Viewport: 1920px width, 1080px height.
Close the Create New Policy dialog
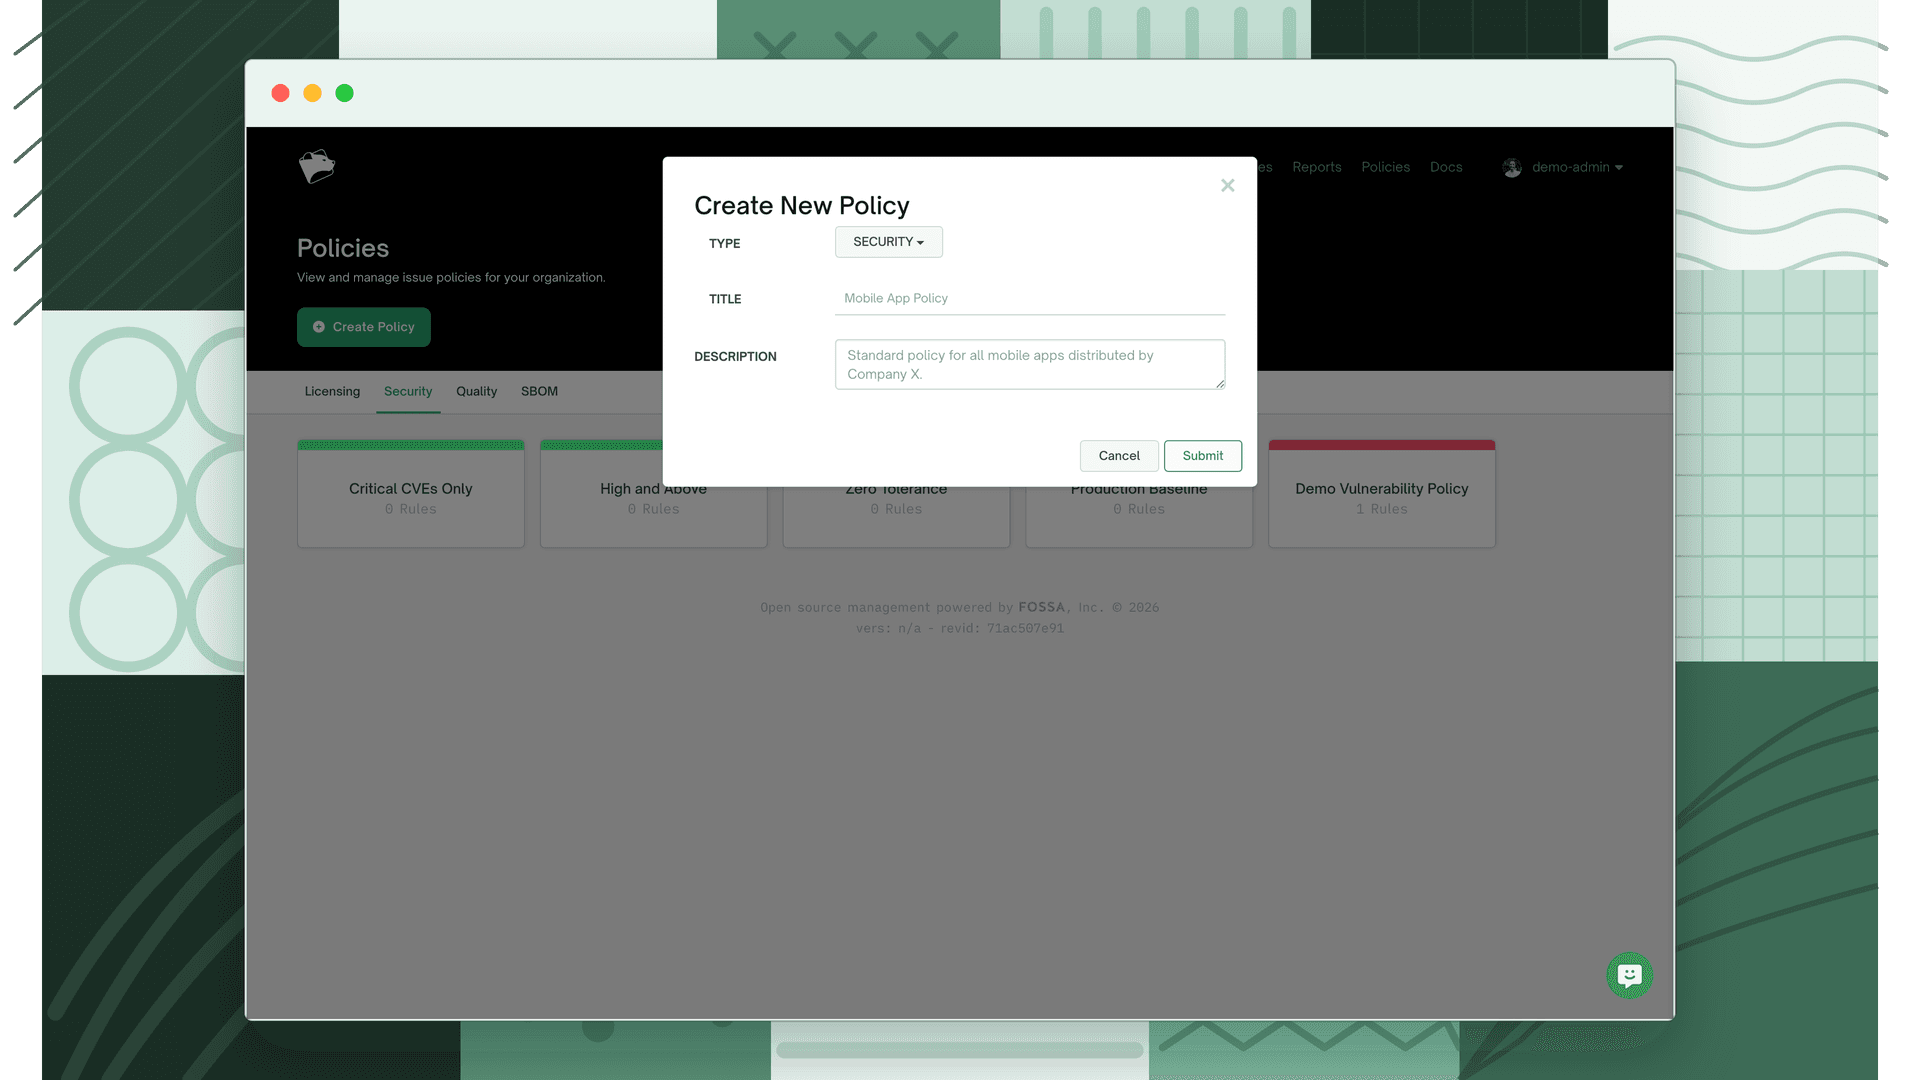click(x=1227, y=185)
